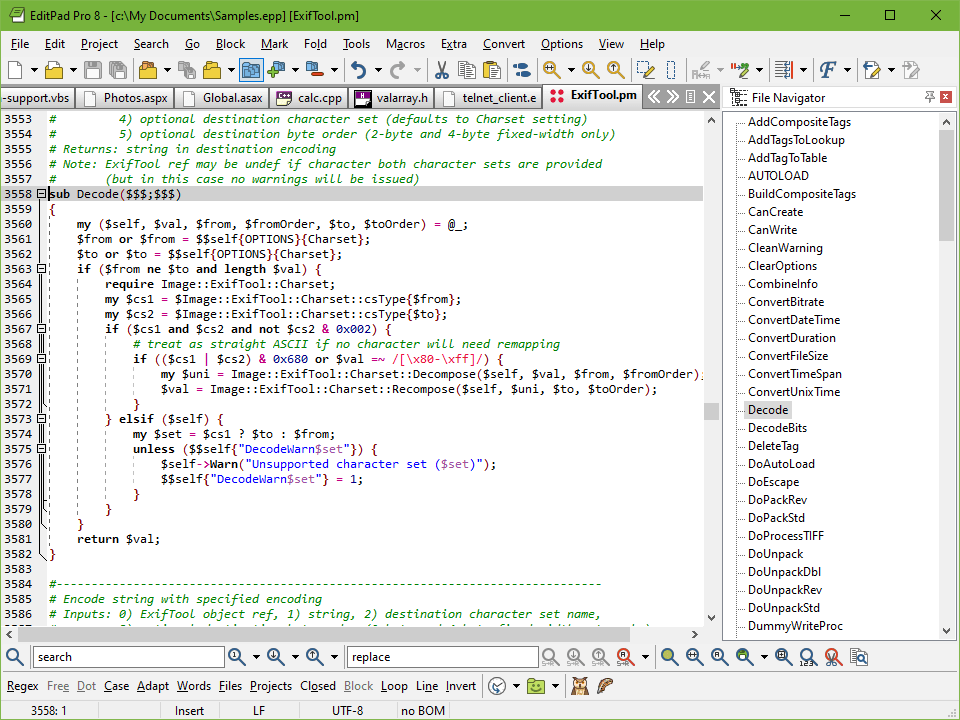
Task: Select ConvertUnixTime in File Navigator
Action: tap(794, 392)
